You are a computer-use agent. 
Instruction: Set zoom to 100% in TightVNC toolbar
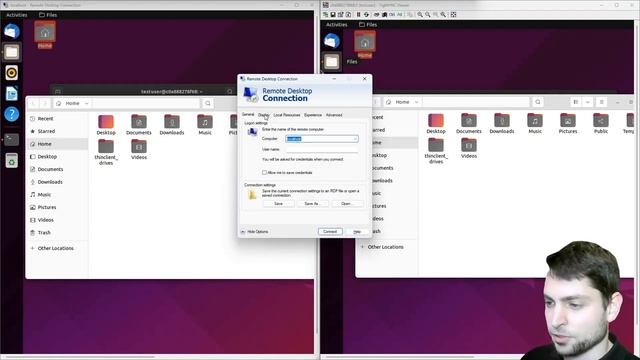pyautogui.click(x=436, y=15)
